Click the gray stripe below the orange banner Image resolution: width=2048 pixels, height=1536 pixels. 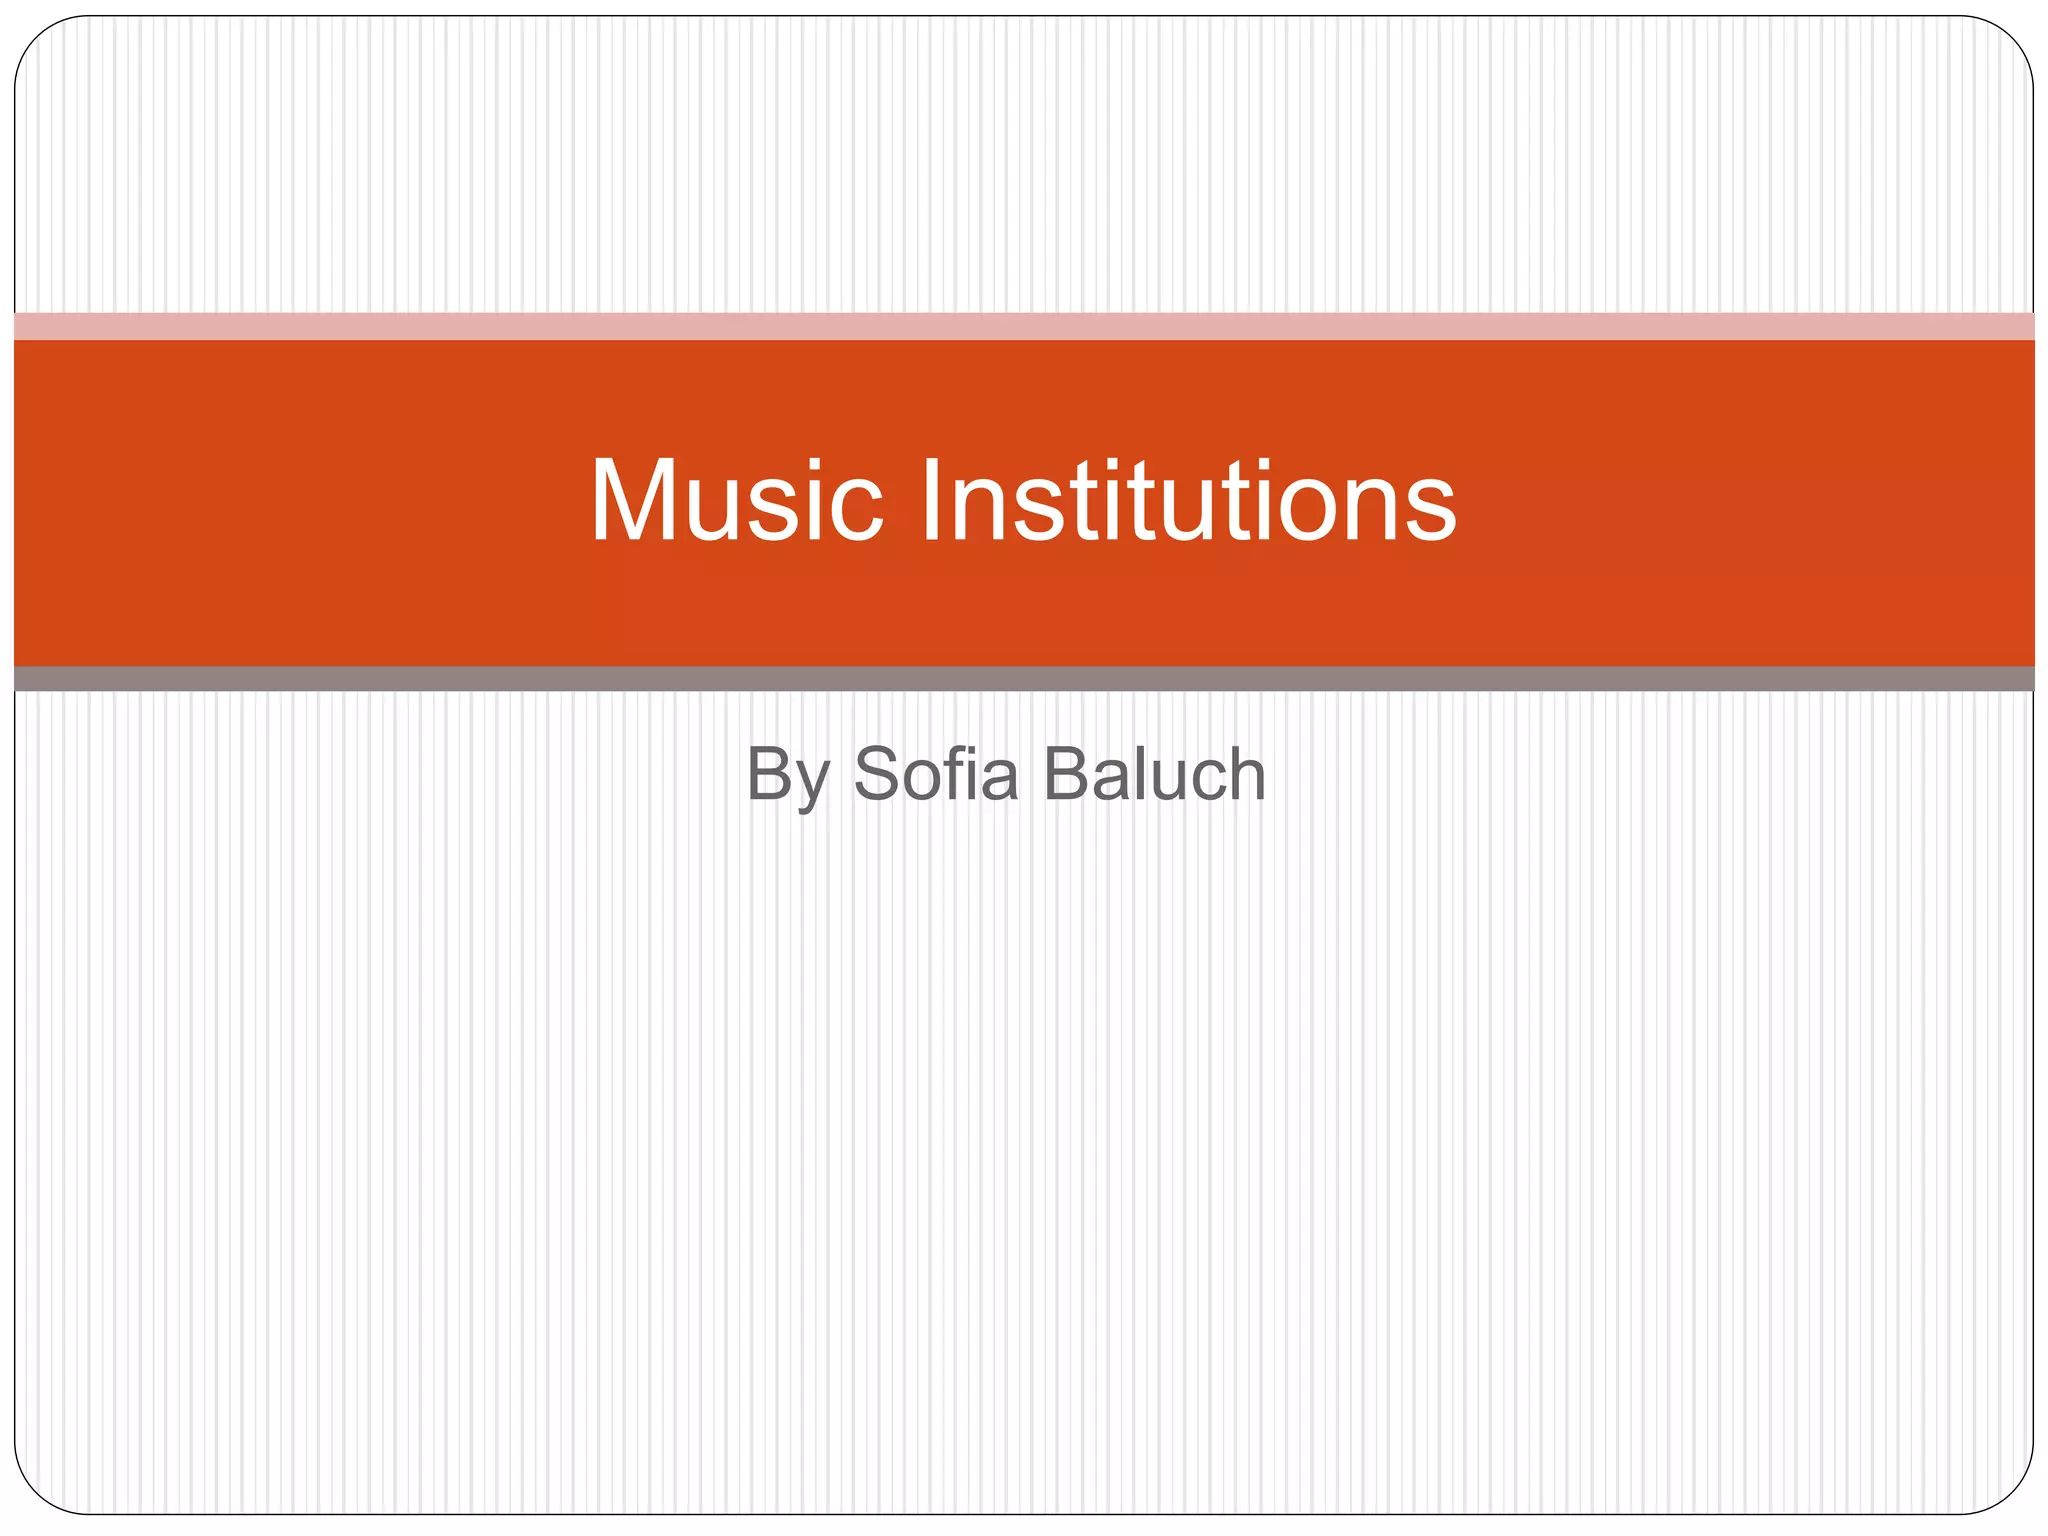point(1023,679)
